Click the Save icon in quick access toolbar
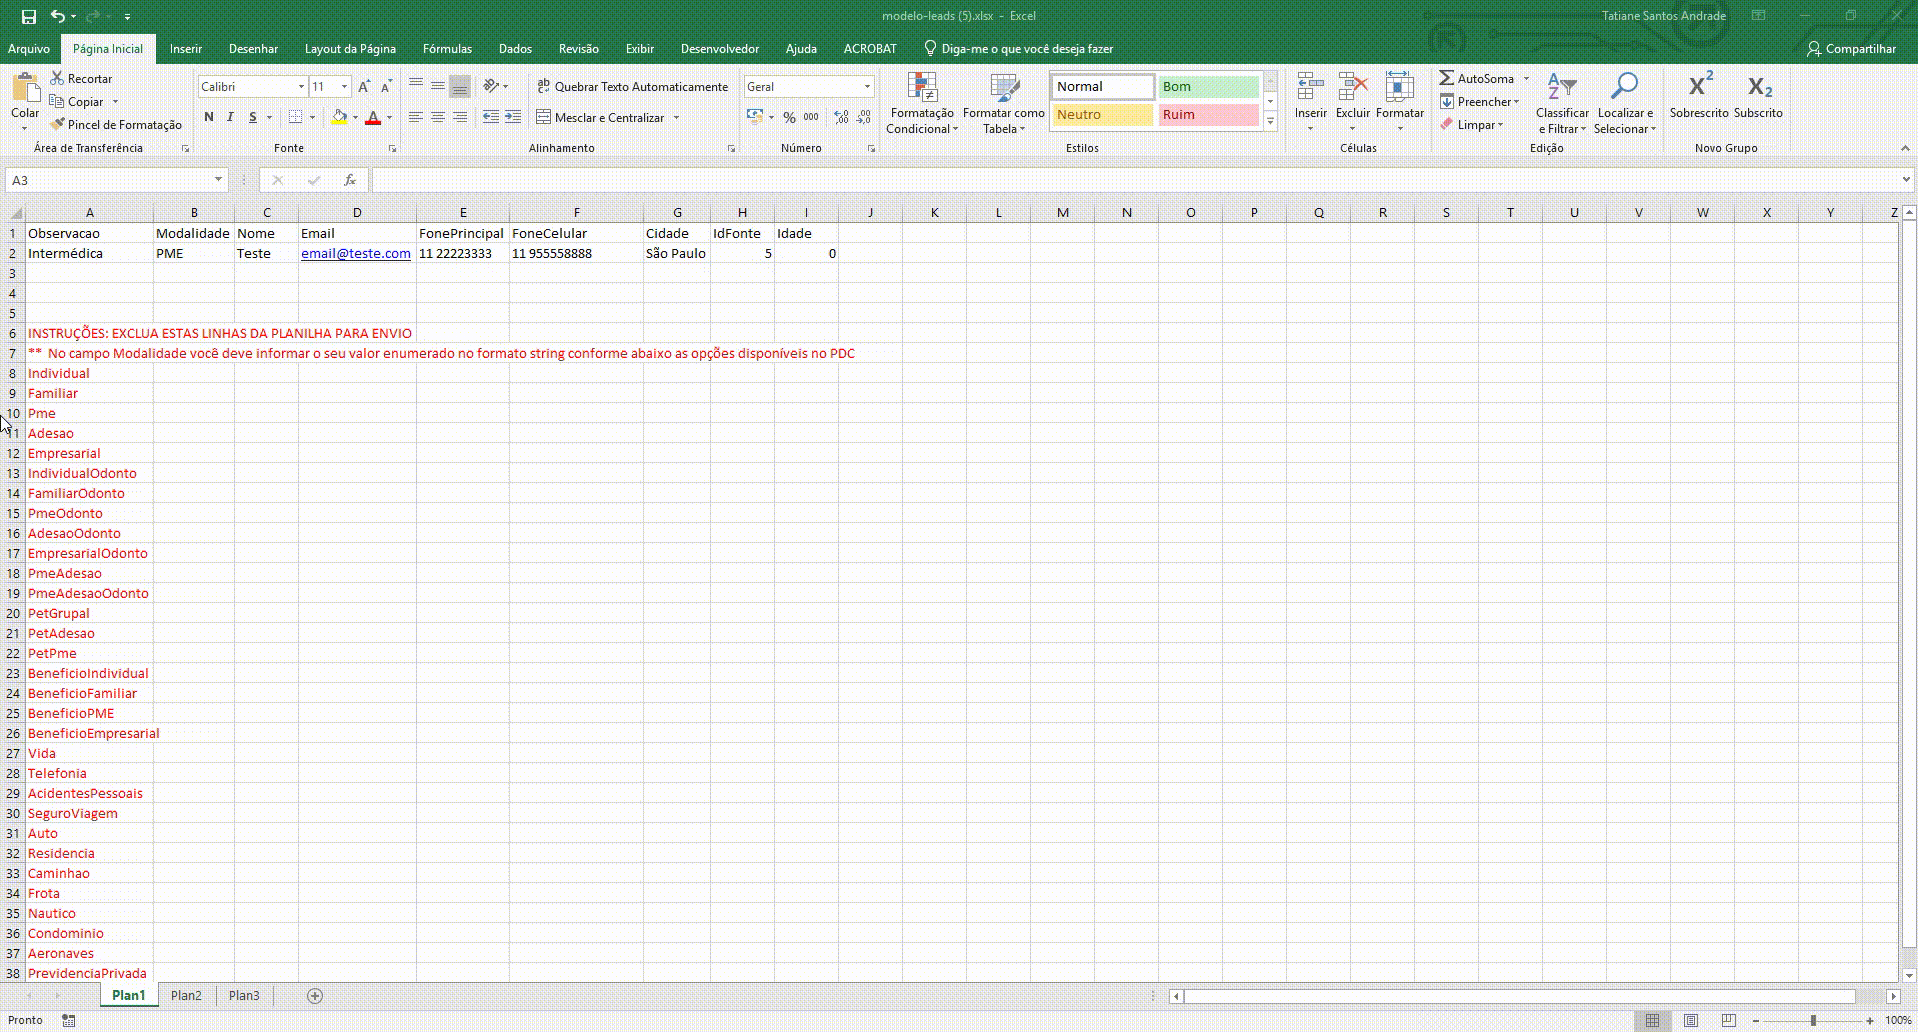The image size is (1918, 1032). click(x=28, y=16)
